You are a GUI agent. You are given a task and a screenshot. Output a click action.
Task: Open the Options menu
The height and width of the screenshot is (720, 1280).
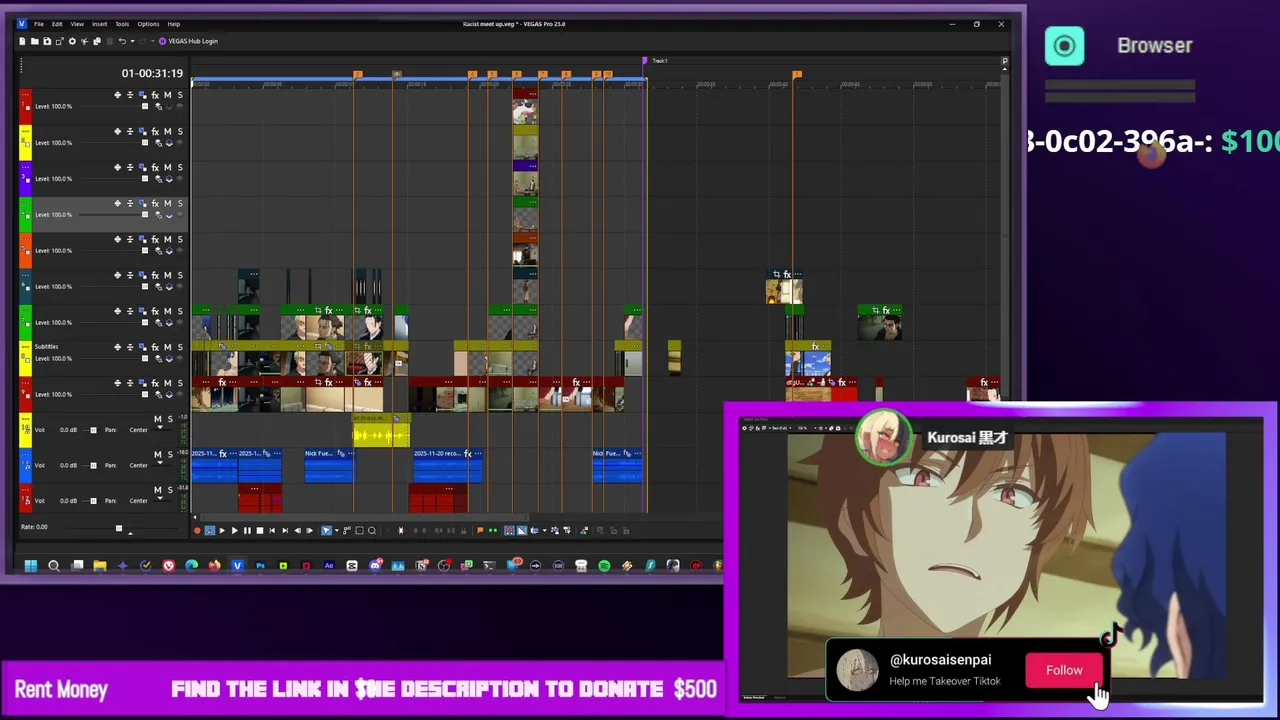148,24
